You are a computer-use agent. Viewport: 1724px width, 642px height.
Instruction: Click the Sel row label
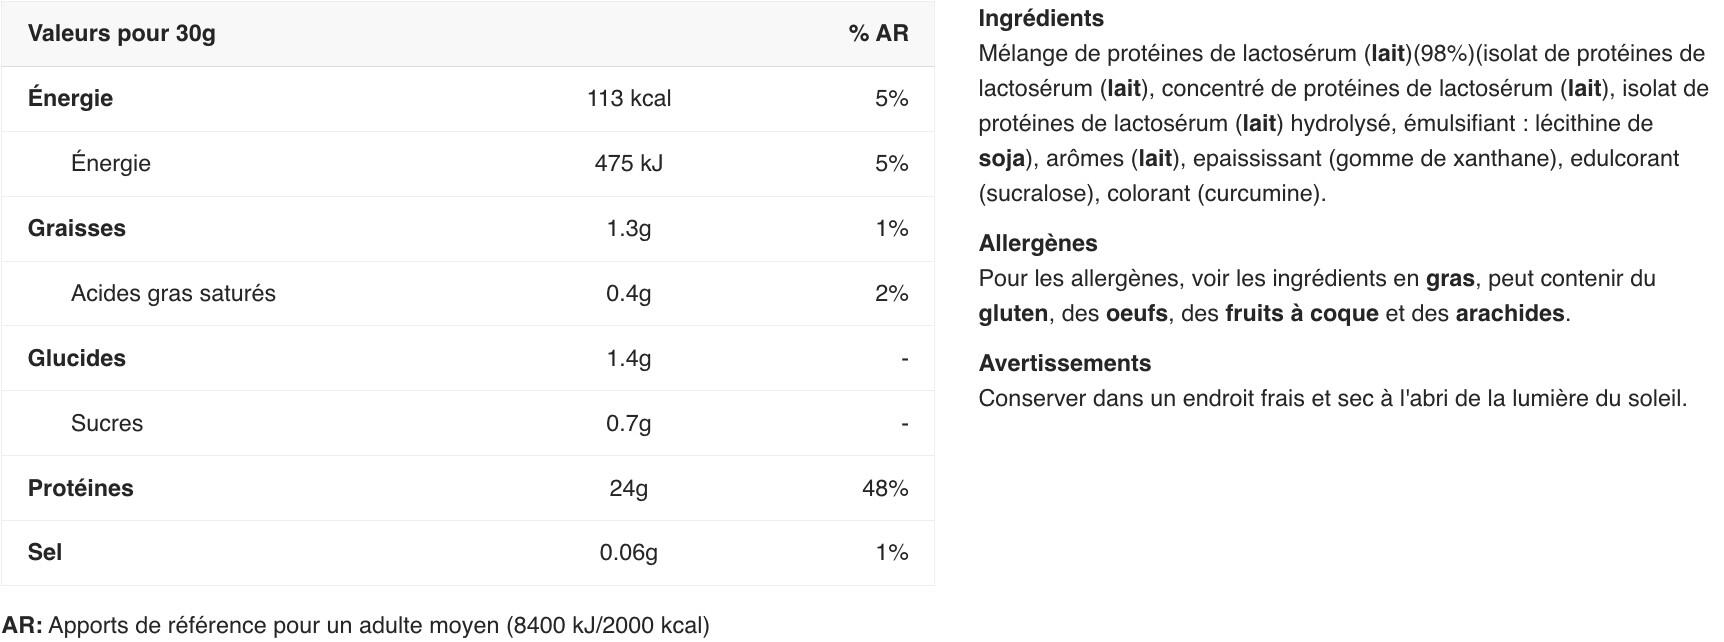tap(45, 552)
